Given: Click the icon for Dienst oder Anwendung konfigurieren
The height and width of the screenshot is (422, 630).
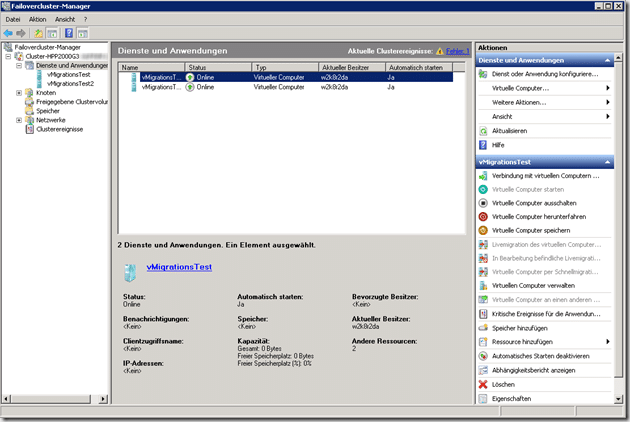Looking at the screenshot, I should (483, 74).
